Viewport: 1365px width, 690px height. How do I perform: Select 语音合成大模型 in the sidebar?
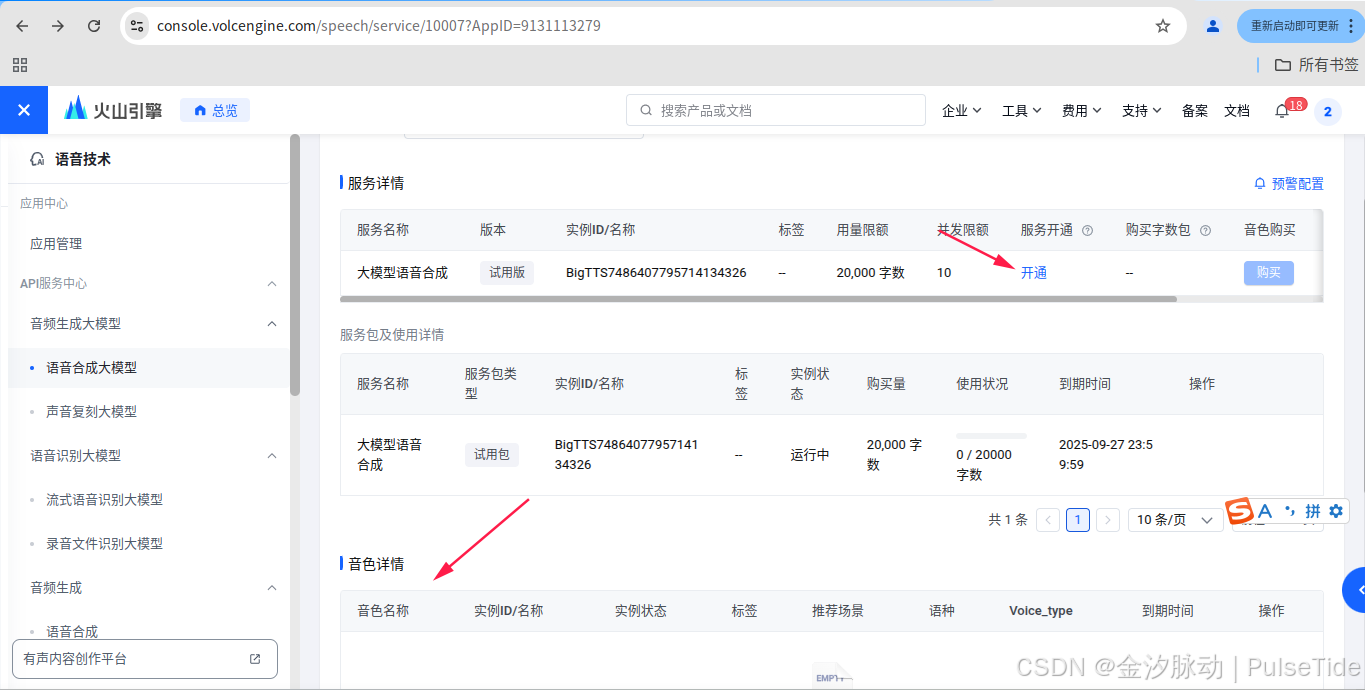[92, 368]
